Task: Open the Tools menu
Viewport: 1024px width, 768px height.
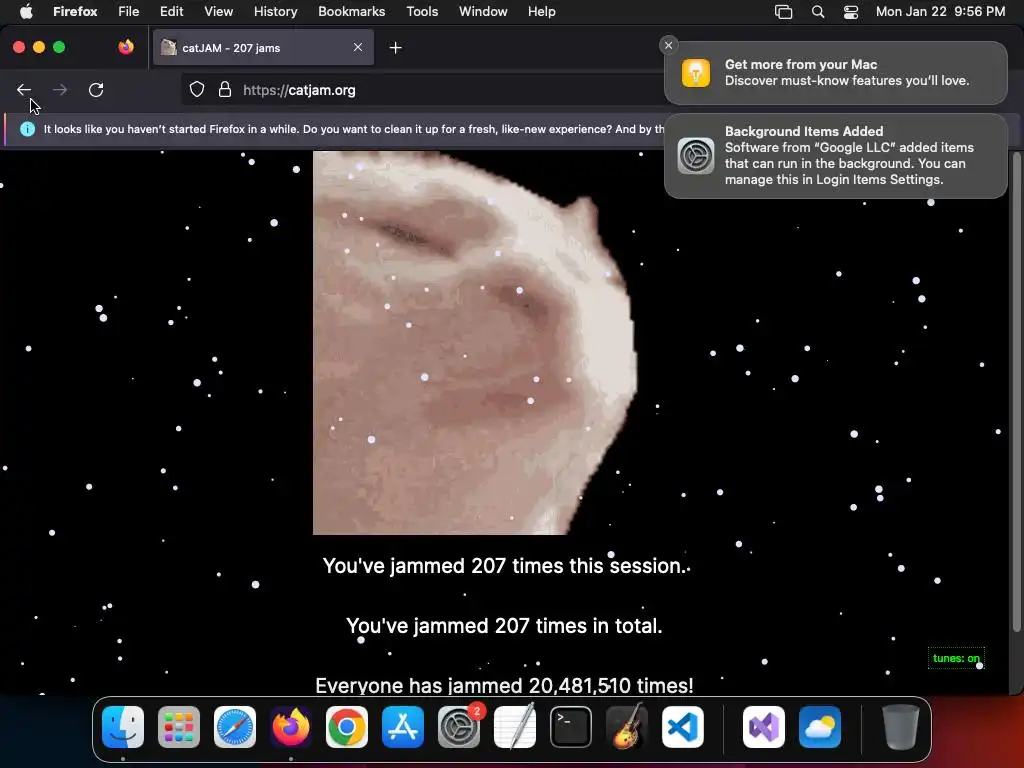Action: [x=422, y=11]
